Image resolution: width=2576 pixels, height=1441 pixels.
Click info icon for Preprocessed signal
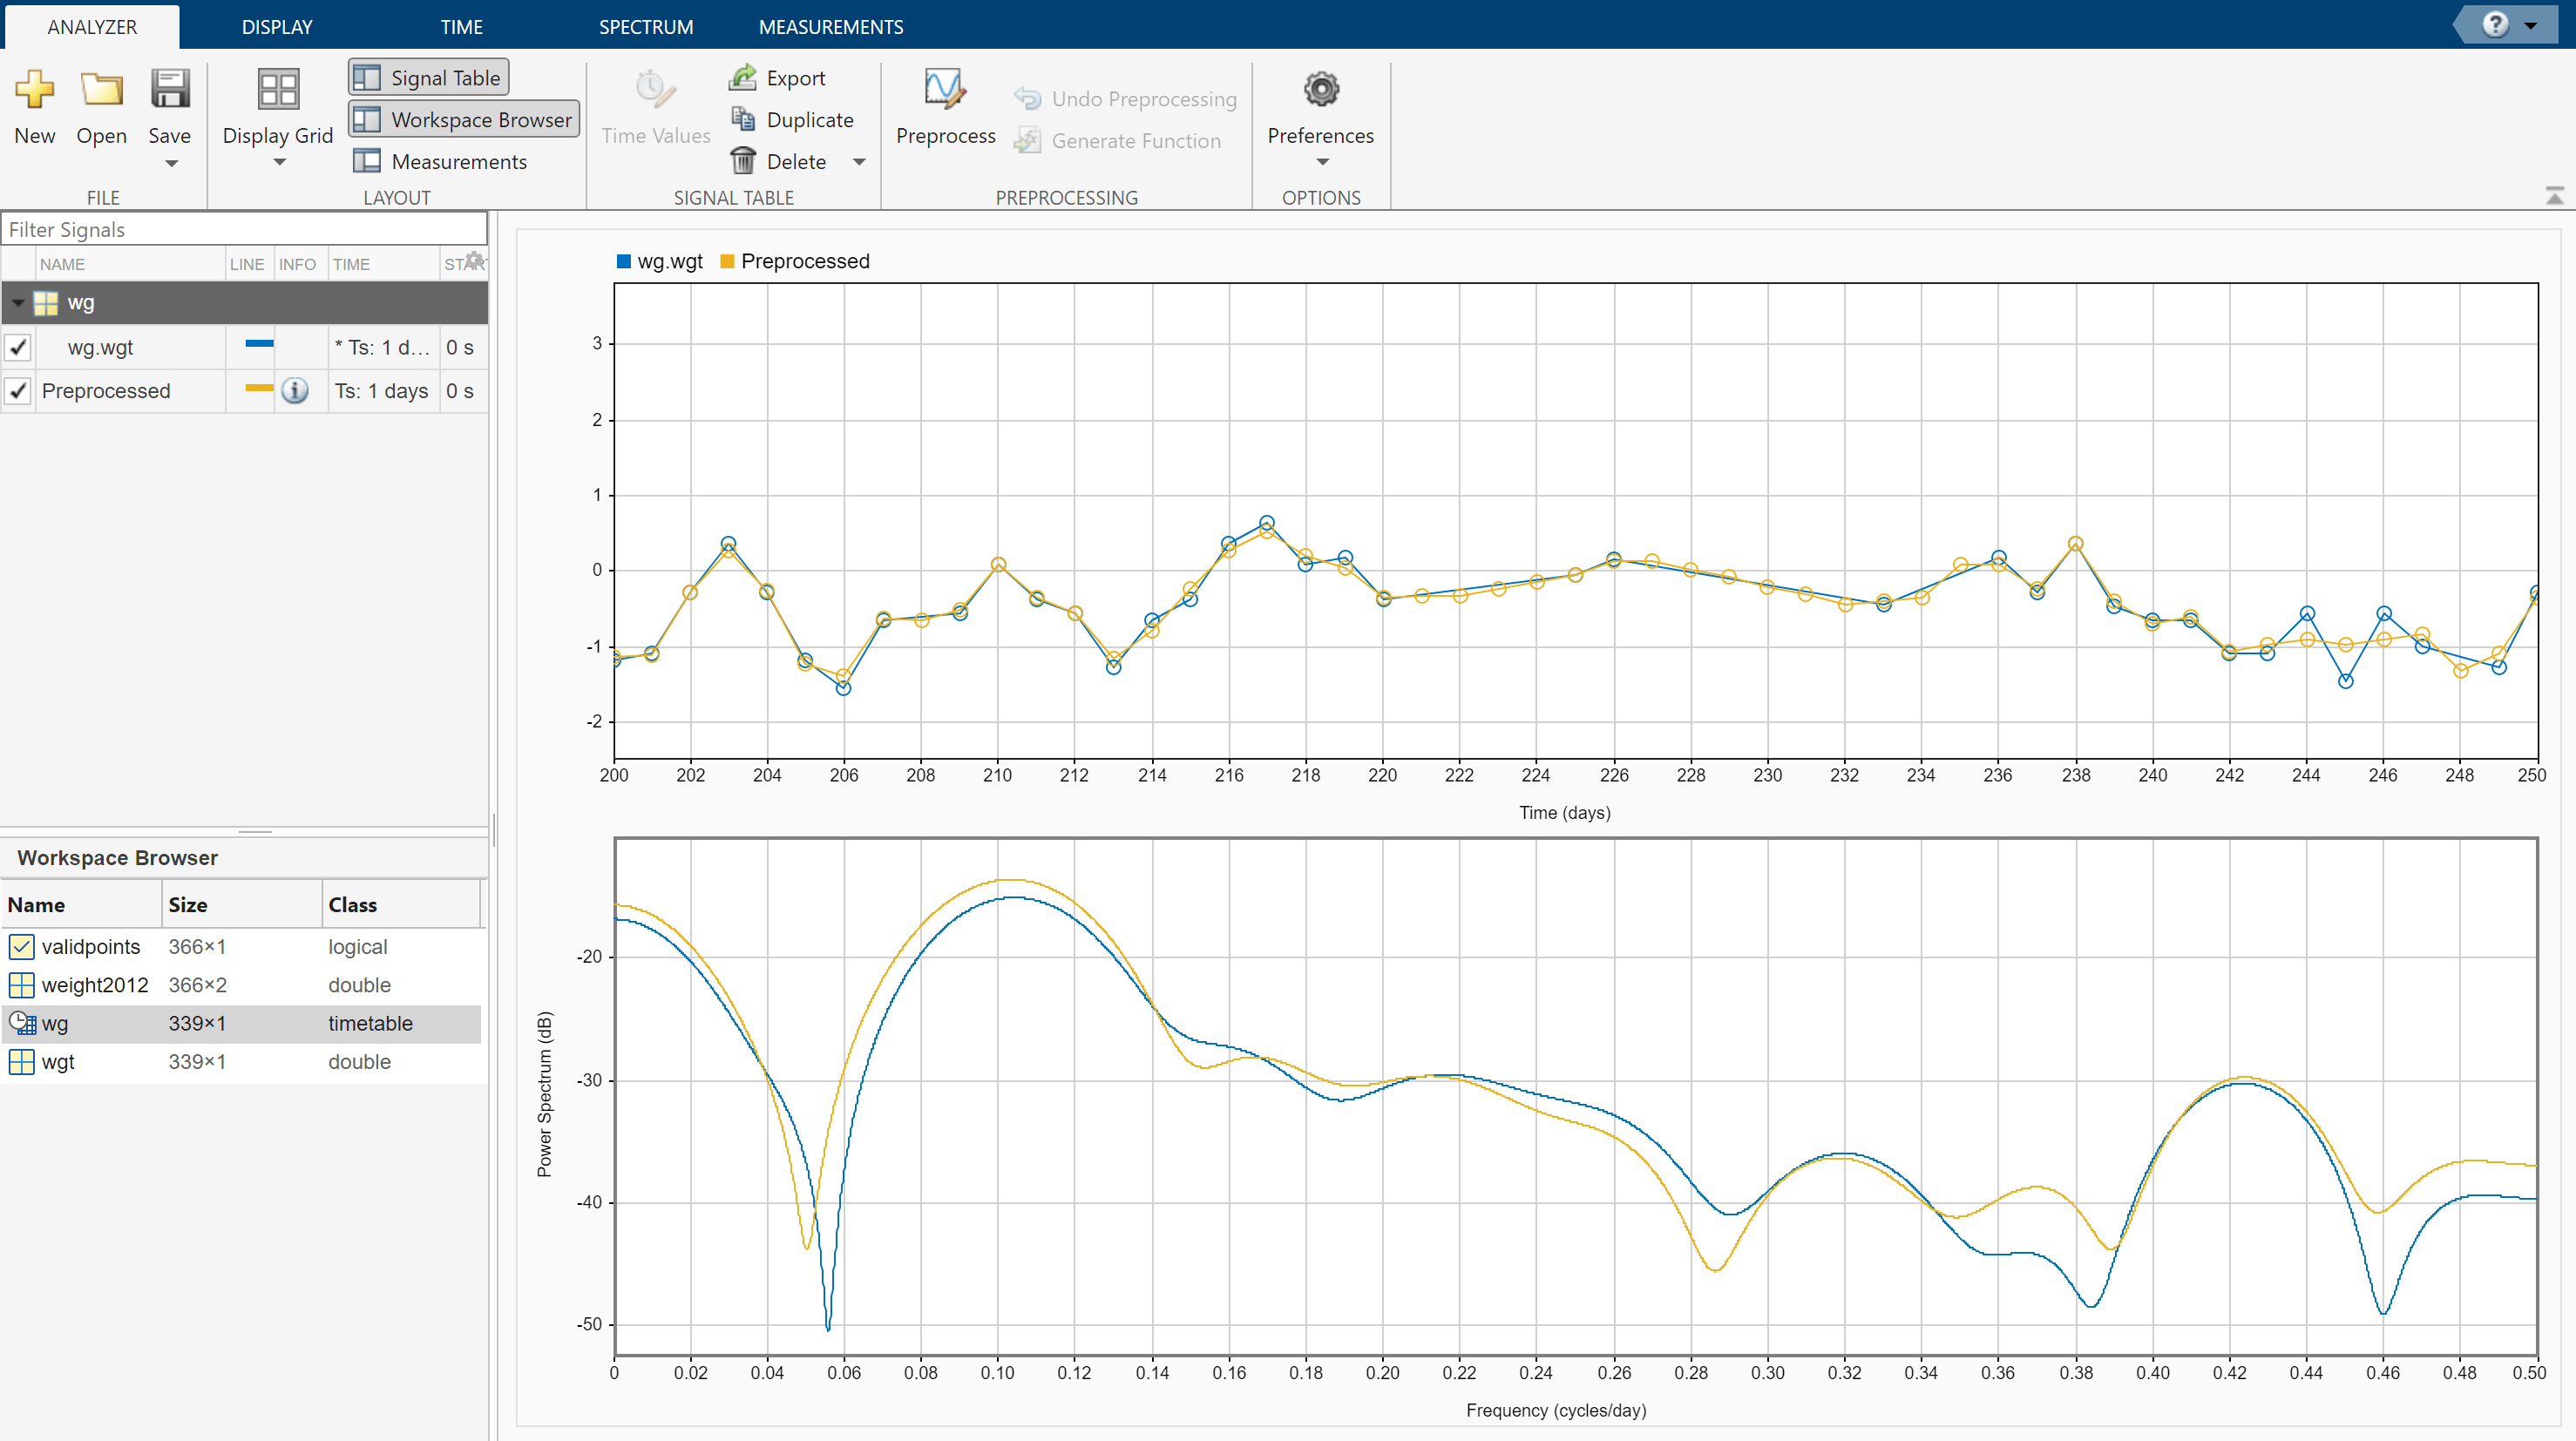[295, 390]
